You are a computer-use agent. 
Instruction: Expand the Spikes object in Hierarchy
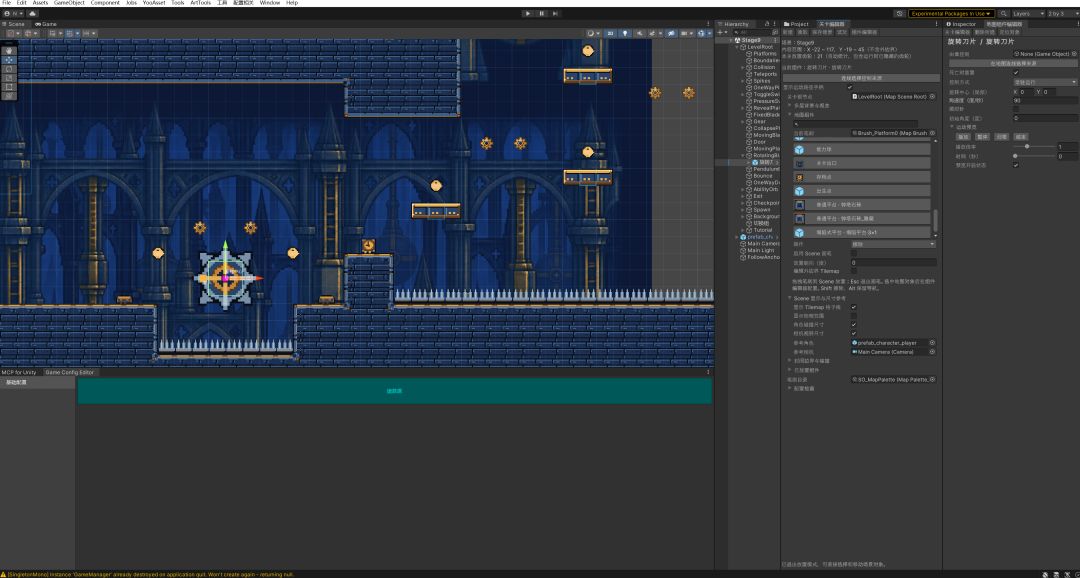tap(744, 81)
